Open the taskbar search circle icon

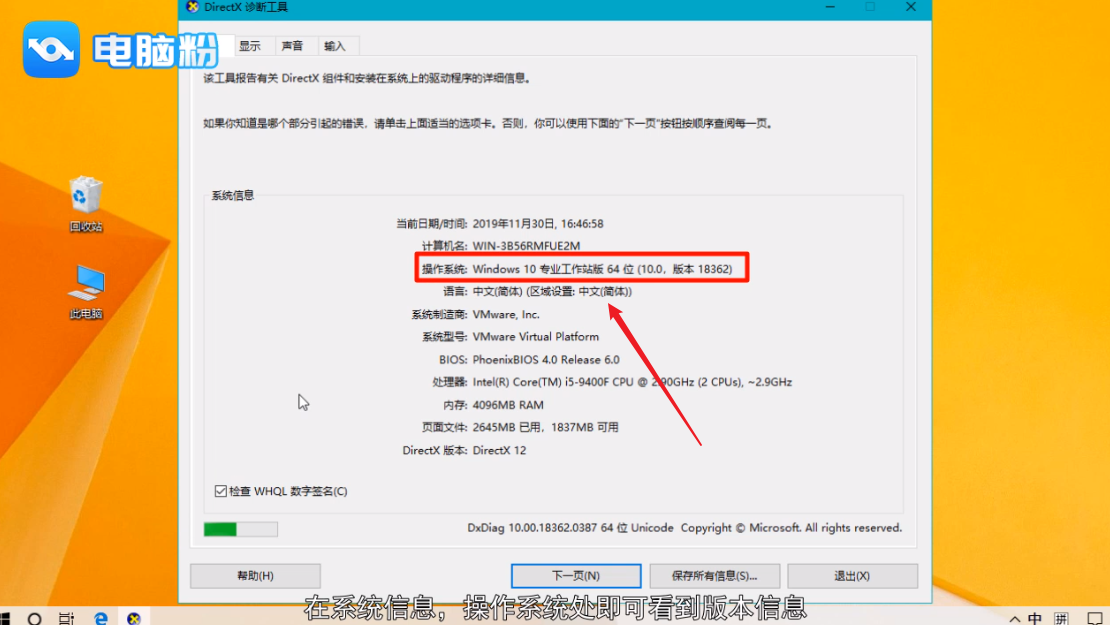click(x=34, y=618)
